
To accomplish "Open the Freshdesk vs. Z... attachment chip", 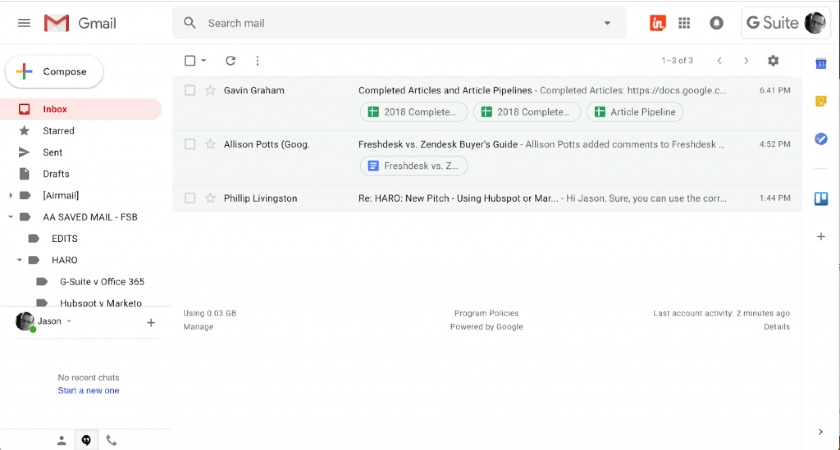I will (414, 166).
